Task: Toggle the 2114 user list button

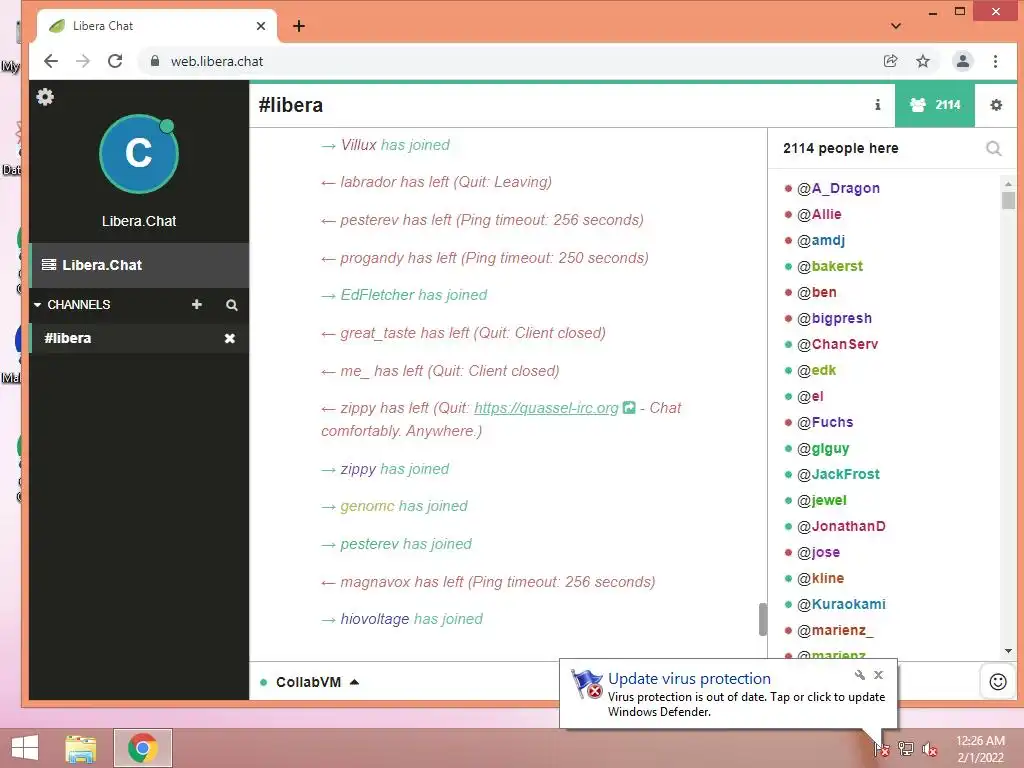Action: [935, 104]
